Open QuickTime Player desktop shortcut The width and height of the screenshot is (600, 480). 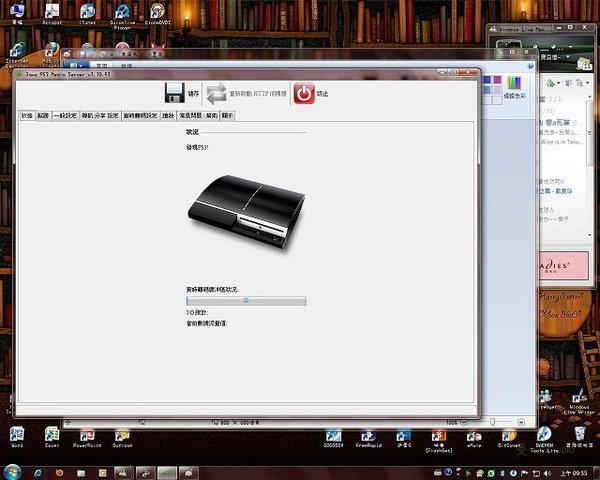122,15
